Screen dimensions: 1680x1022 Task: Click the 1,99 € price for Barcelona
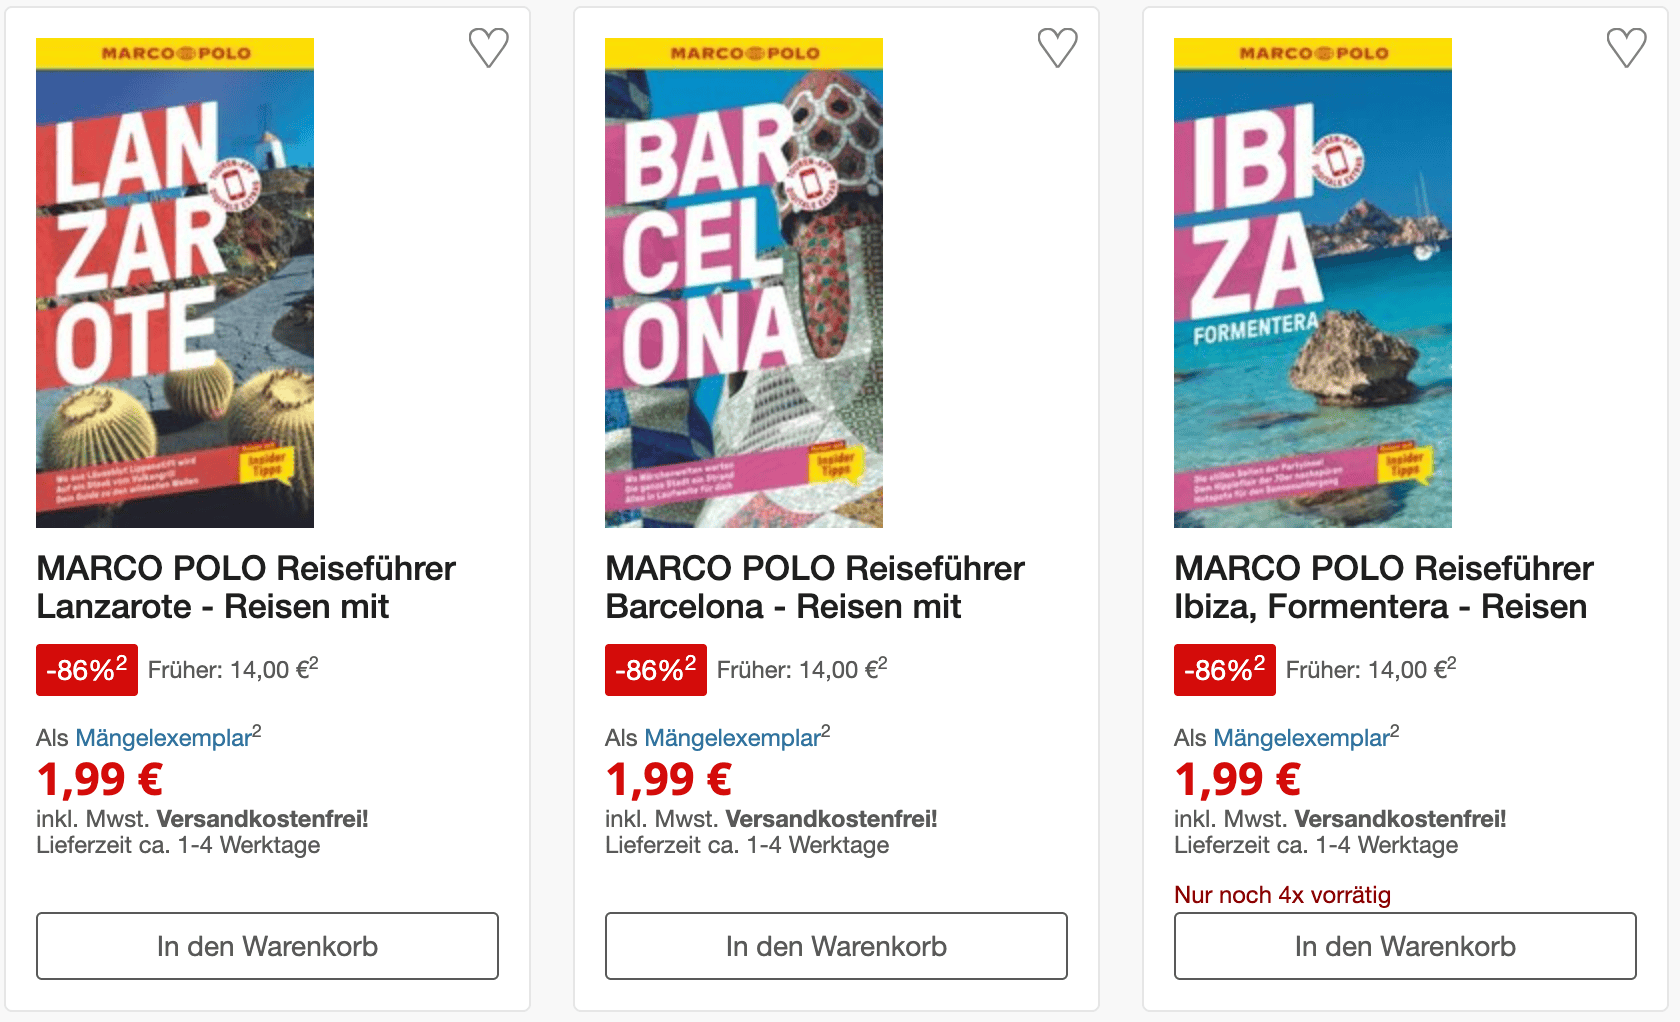click(669, 780)
